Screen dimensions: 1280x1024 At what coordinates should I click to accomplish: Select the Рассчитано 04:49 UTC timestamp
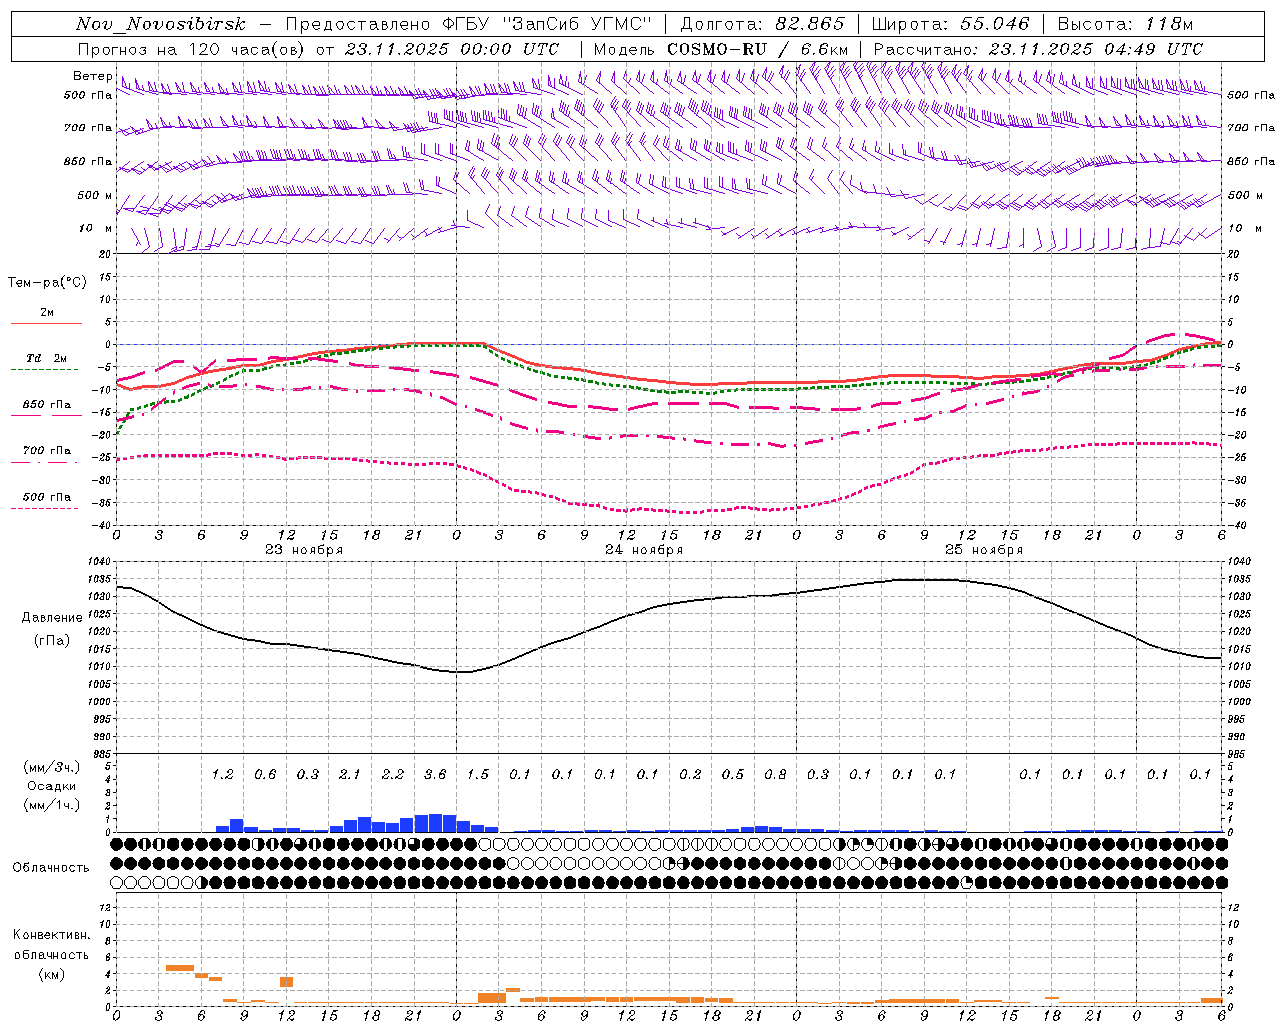click(1038, 49)
